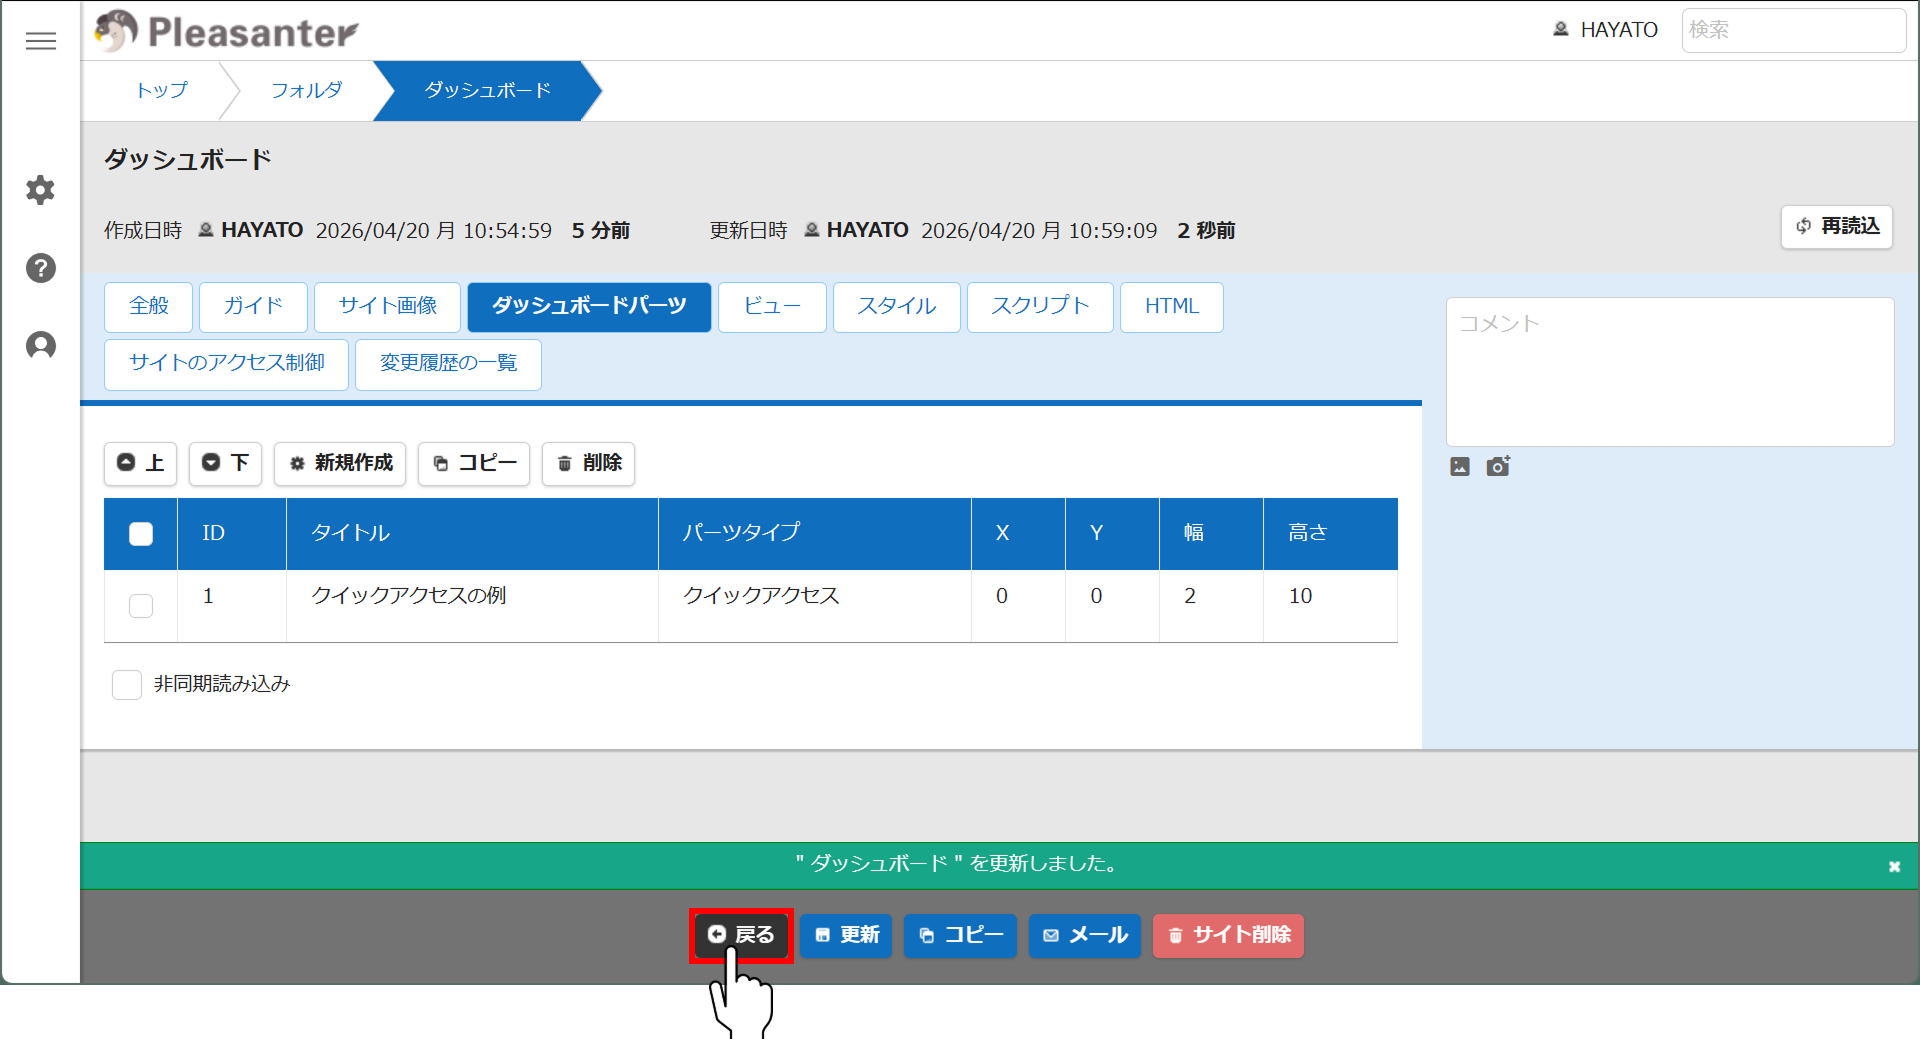Click the 更新 update button
1920x1039 pixels.
[x=846, y=935]
